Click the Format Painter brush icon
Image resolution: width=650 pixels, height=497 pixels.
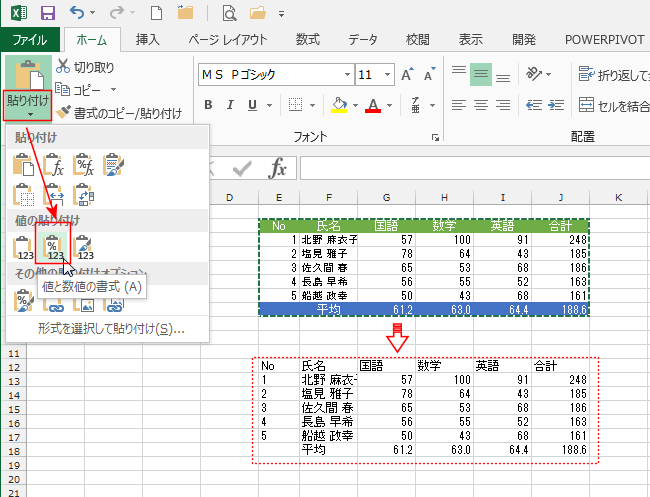63,112
